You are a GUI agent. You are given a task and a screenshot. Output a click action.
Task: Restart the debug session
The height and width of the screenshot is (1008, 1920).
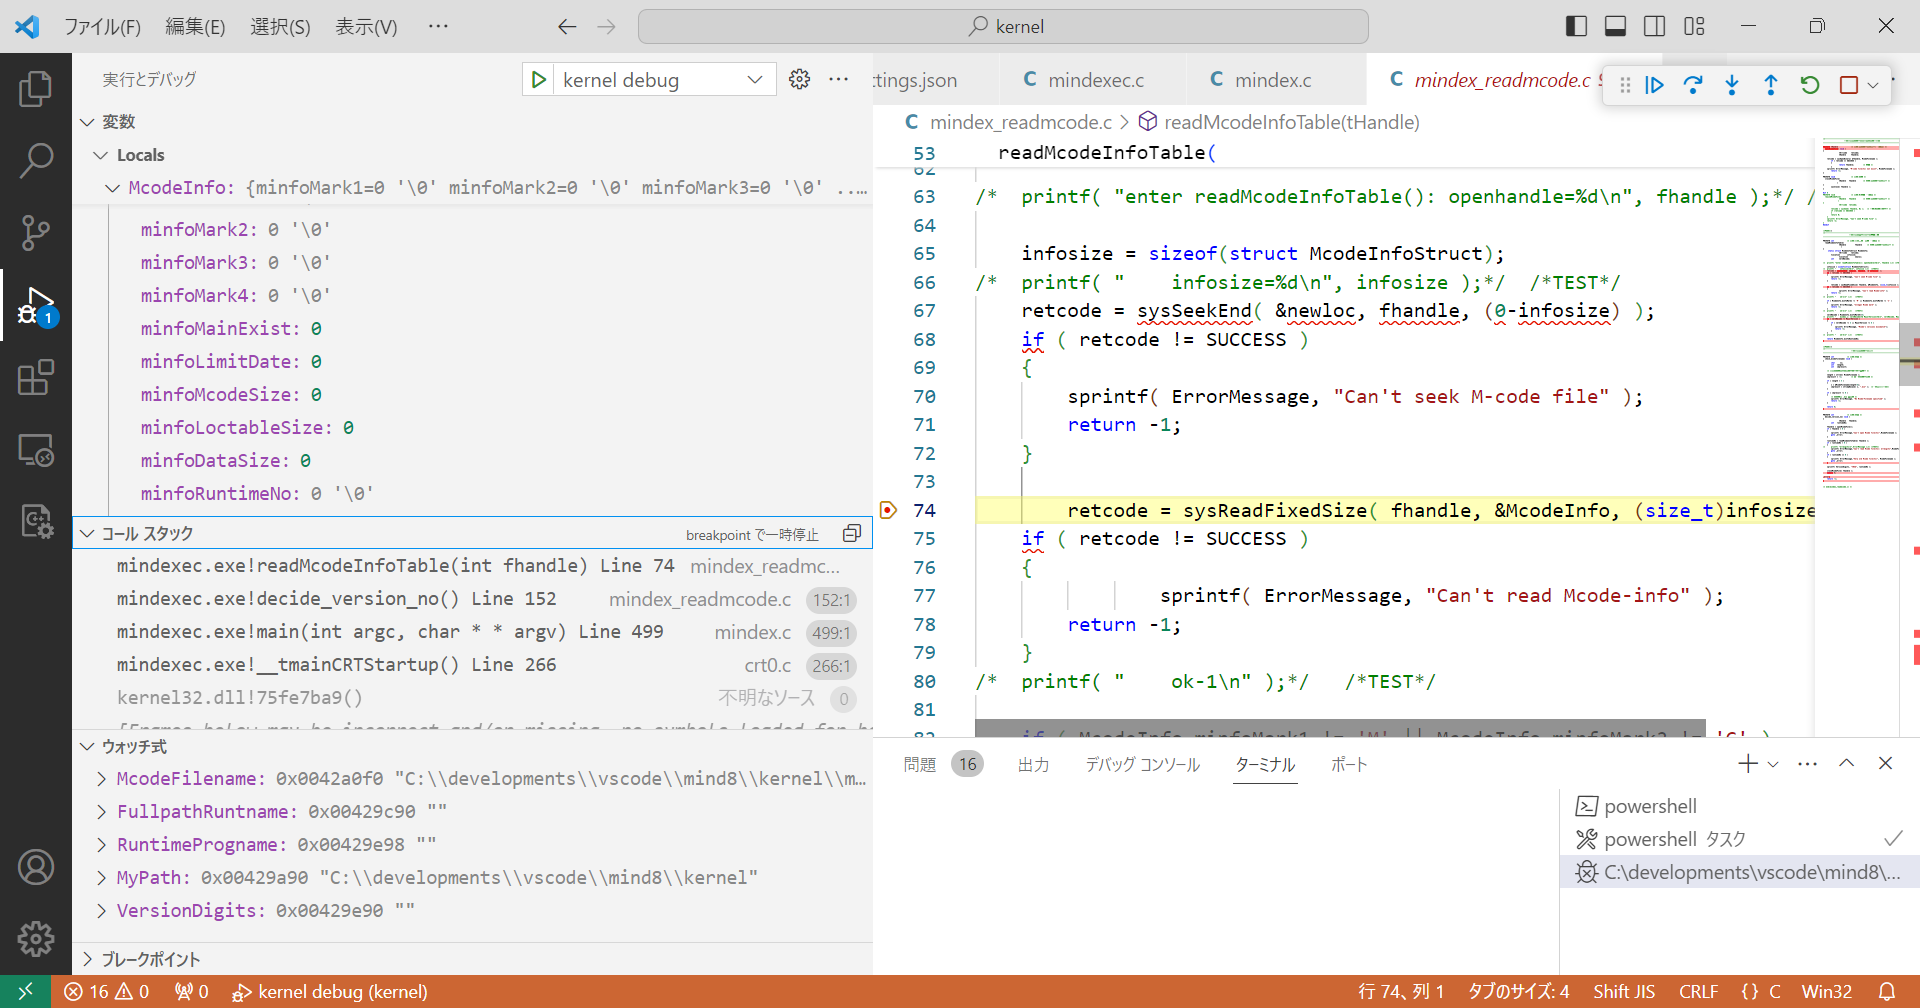[1810, 85]
